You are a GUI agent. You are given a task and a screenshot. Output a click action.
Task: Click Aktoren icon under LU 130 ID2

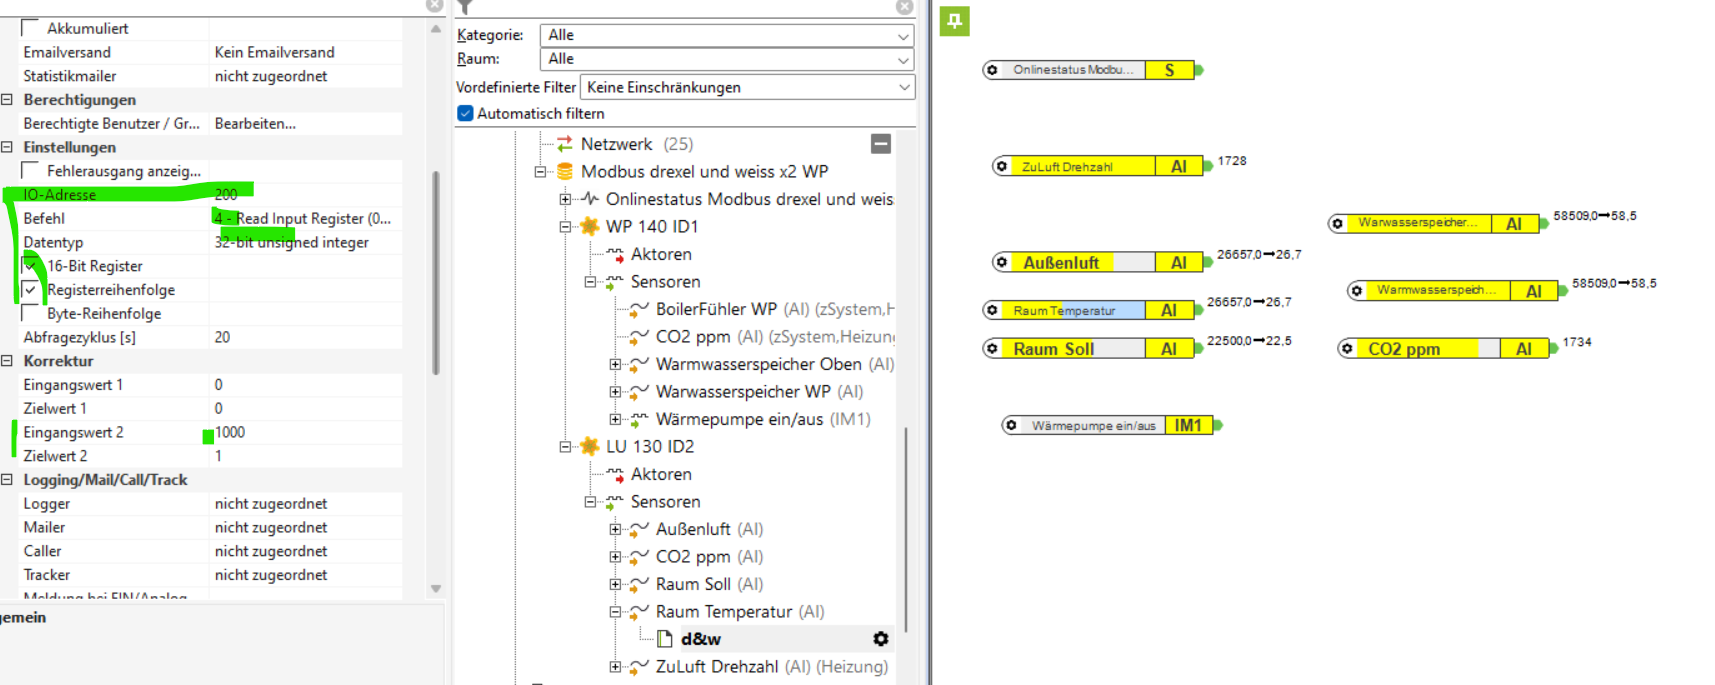[615, 474]
